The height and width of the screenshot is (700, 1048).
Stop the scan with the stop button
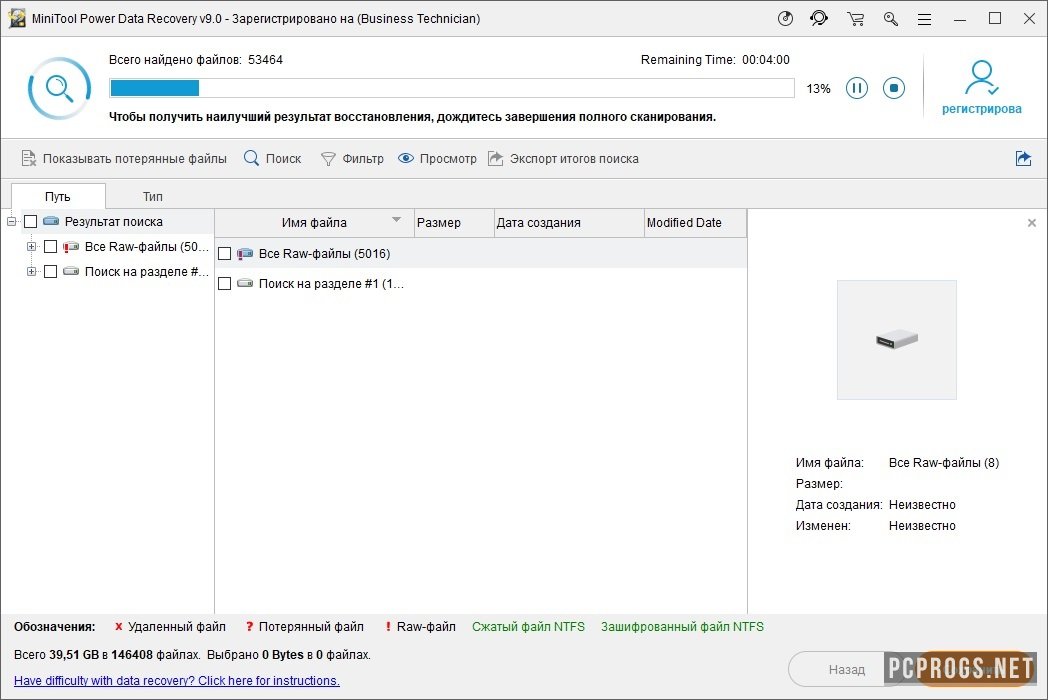coord(893,88)
